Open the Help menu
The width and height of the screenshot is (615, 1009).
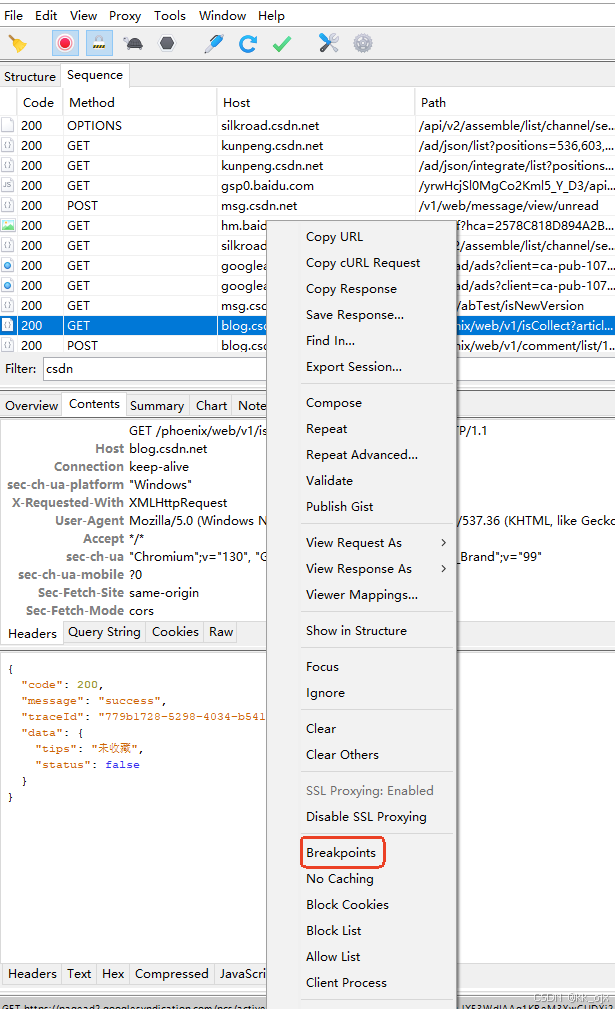pos(271,15)
